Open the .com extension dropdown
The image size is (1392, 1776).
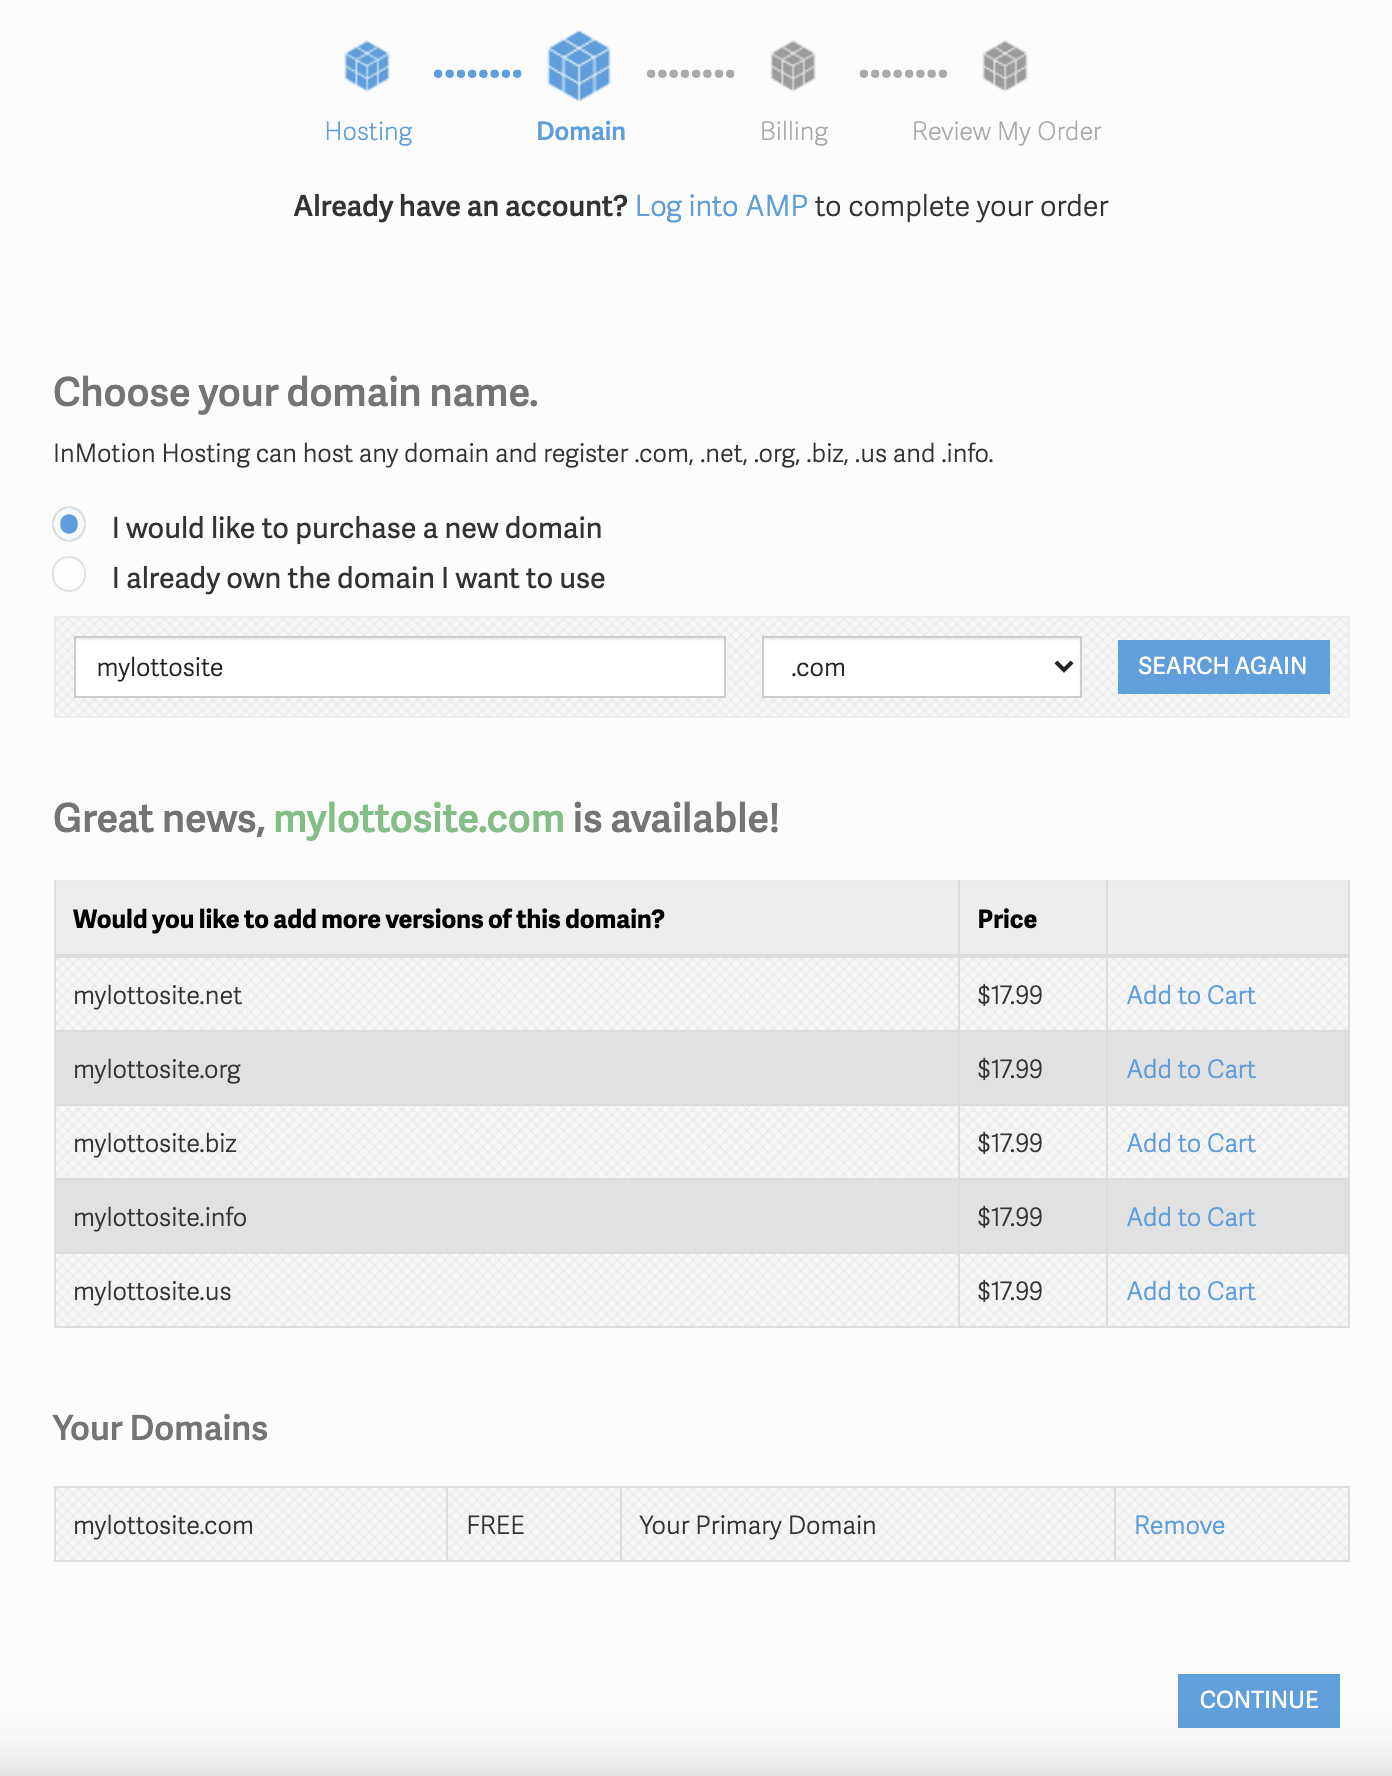[x=922, y=667]
